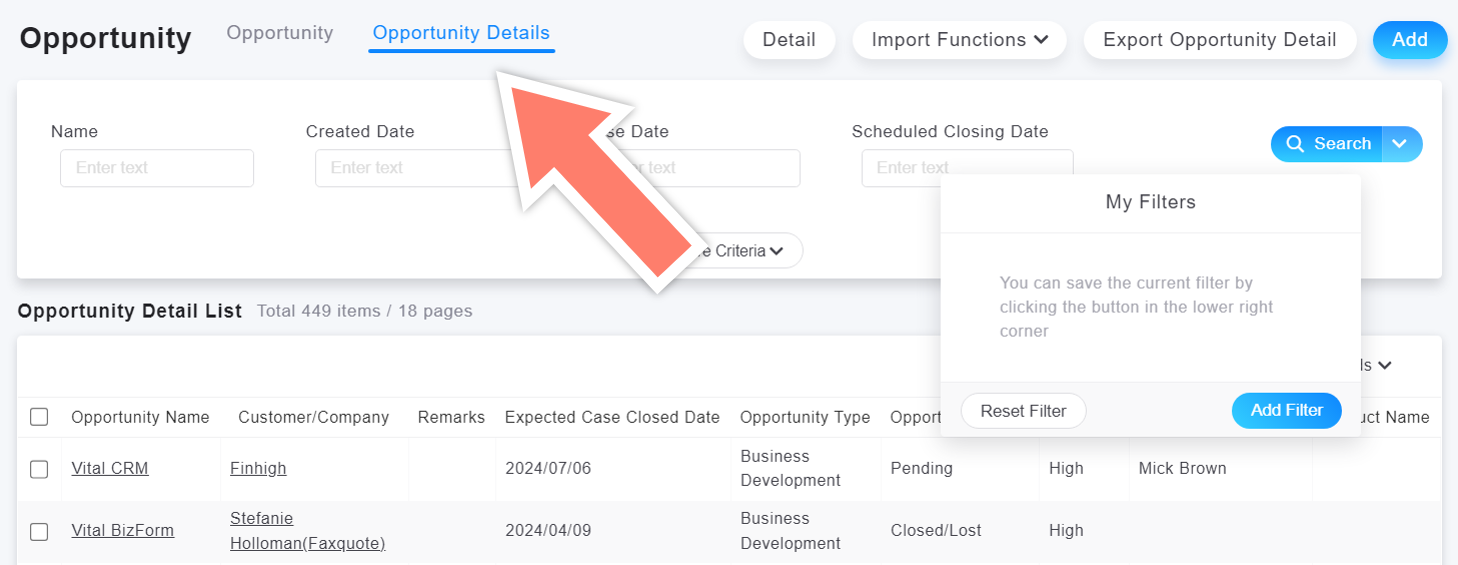Toggle the select-all checkbox in header

click(x=39, y=417)
